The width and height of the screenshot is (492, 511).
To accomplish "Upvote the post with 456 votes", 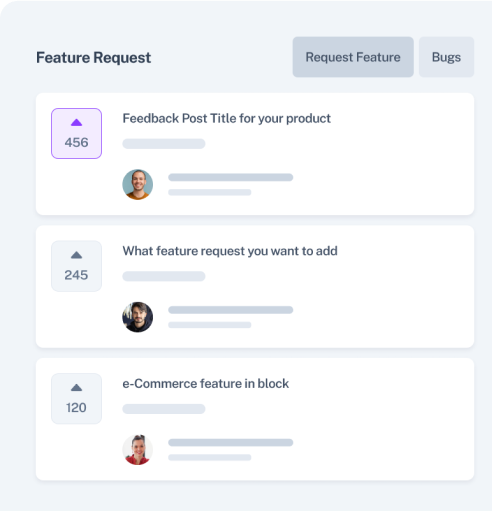I will click(x=76, y=133).
